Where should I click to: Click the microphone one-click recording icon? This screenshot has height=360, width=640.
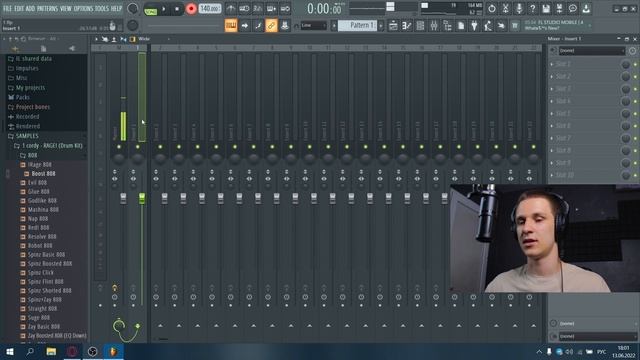pos(519,9)
